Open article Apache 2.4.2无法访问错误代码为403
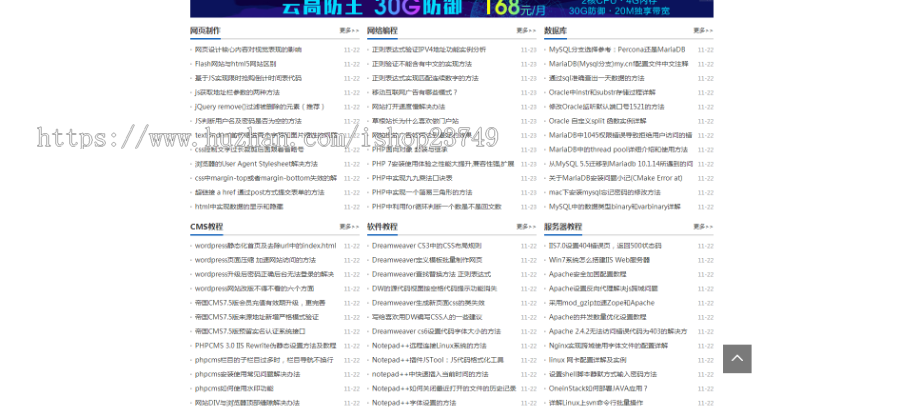The height and width of the screenshot is (417, 900). (x=618, y=332)
